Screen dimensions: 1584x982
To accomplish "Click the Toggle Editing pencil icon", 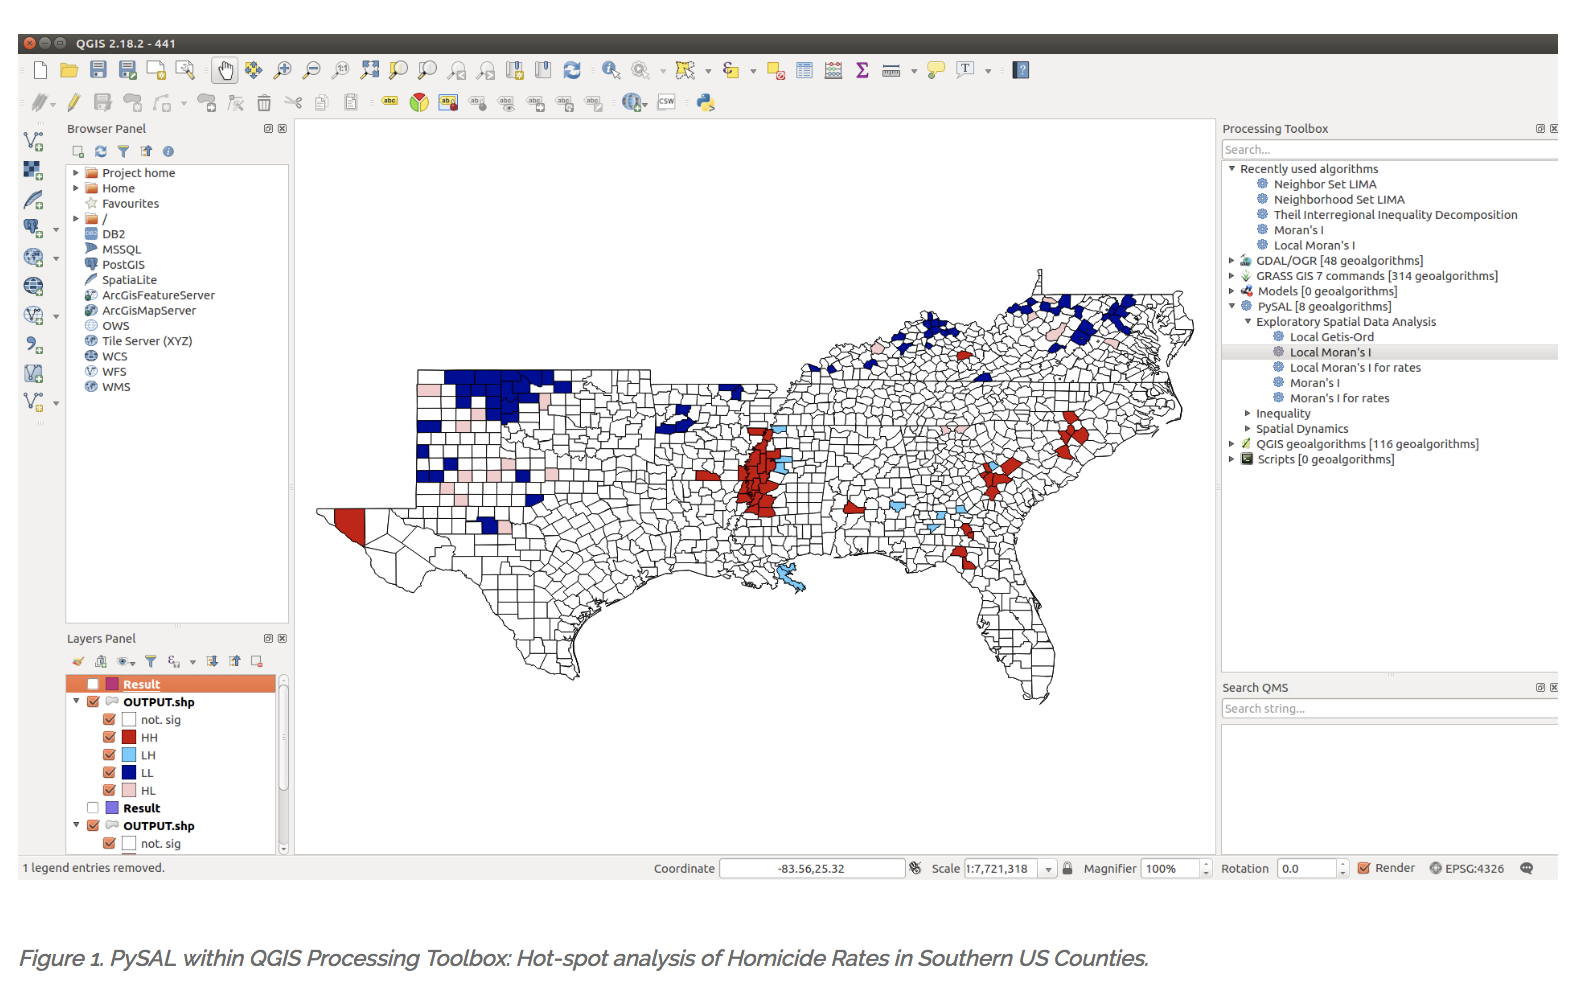I will 74,102.
